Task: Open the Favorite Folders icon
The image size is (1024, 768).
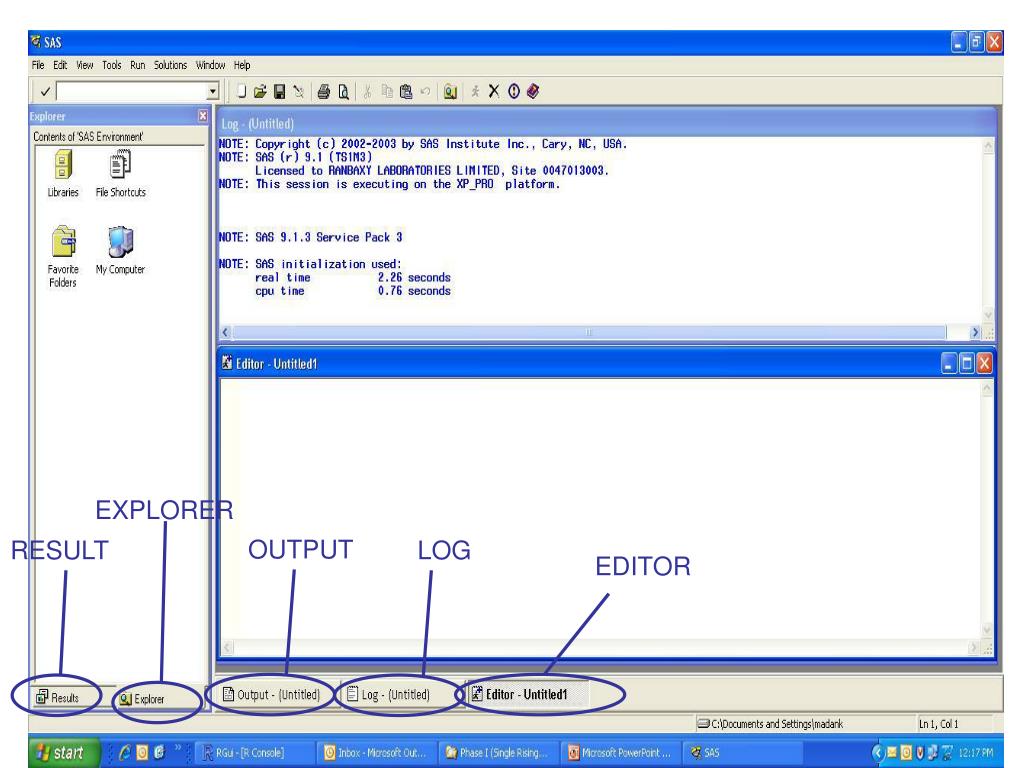Action: coord(63,257)
